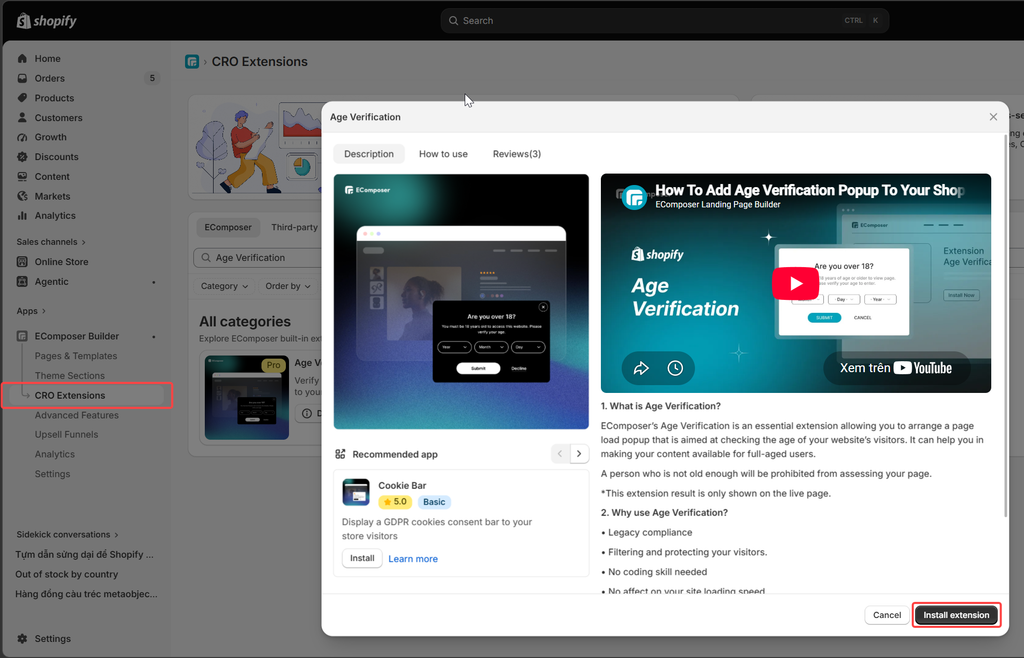Image resolution: width=1024 pixels, height=658 pixels.
Task: Click the Customers person icon
Action: pyautogui.click(x=22, y=118)
